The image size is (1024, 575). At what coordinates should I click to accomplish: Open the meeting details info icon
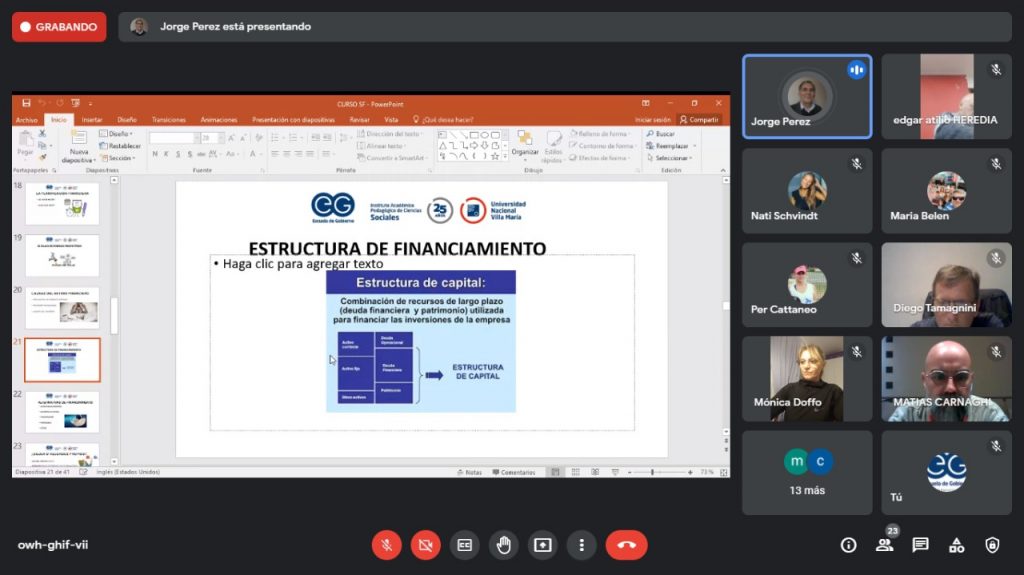849,545
